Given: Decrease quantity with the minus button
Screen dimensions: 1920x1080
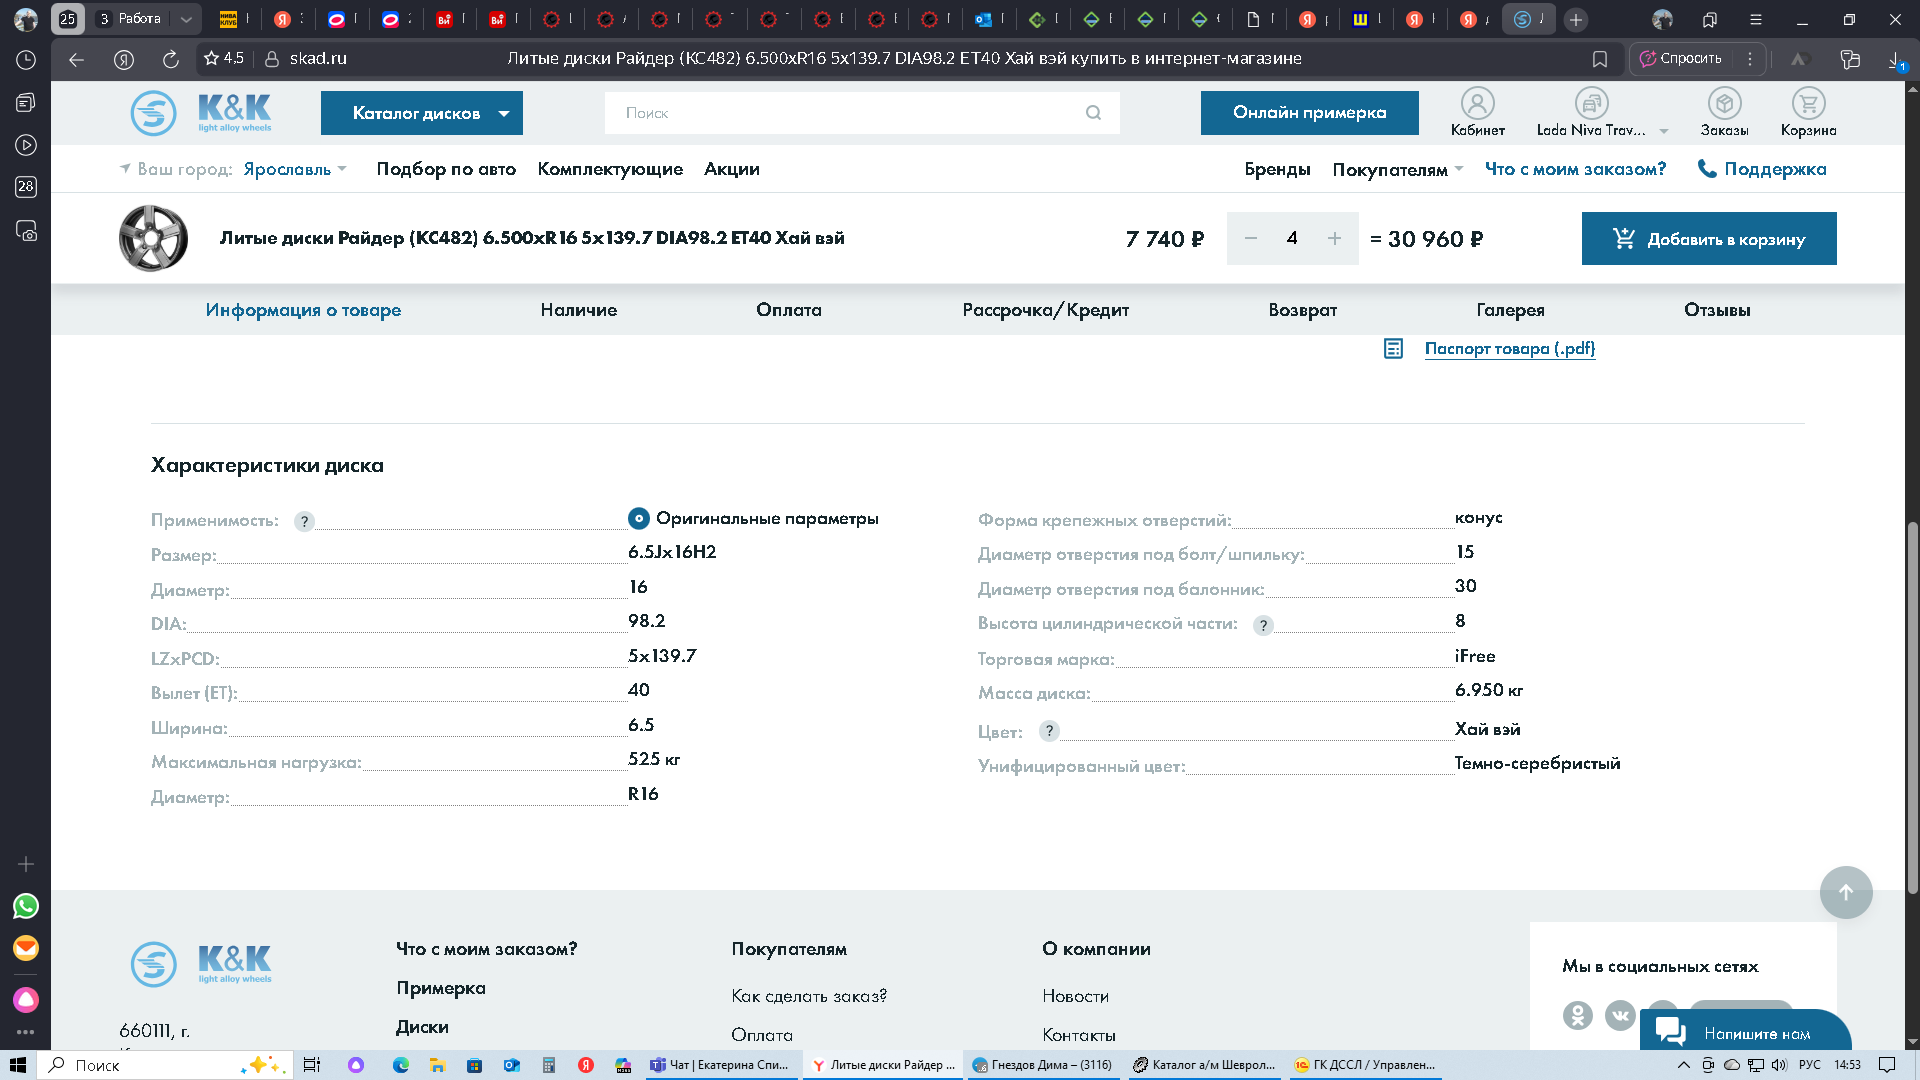Looking at the screenshot, I should (x=1250, y=238).
